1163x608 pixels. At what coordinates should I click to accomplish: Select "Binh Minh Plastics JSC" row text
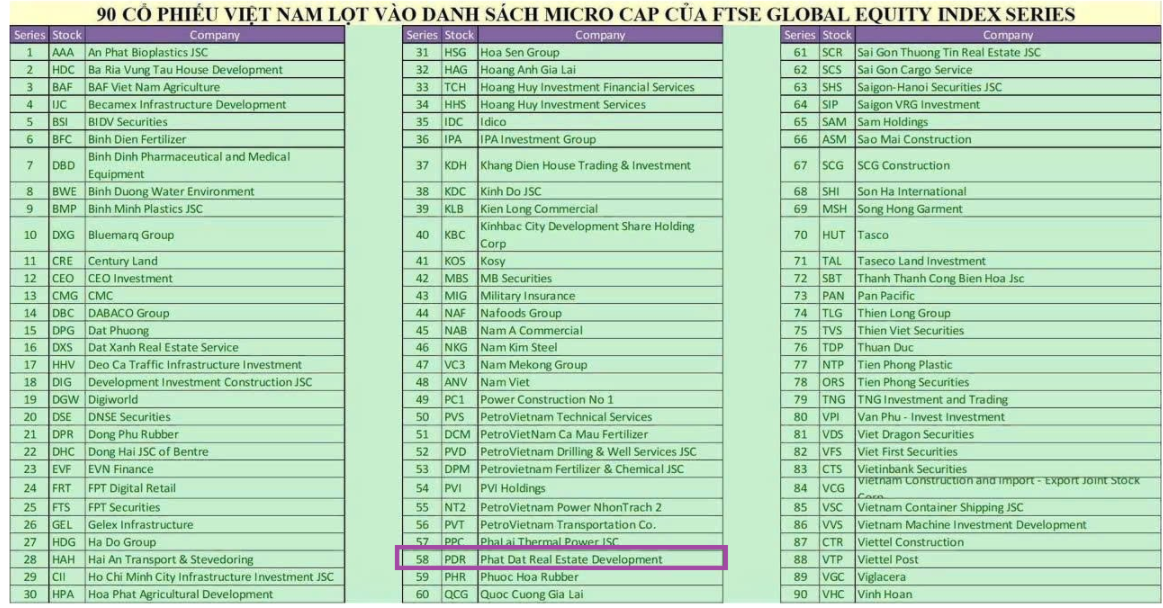[x=145, y=208]
